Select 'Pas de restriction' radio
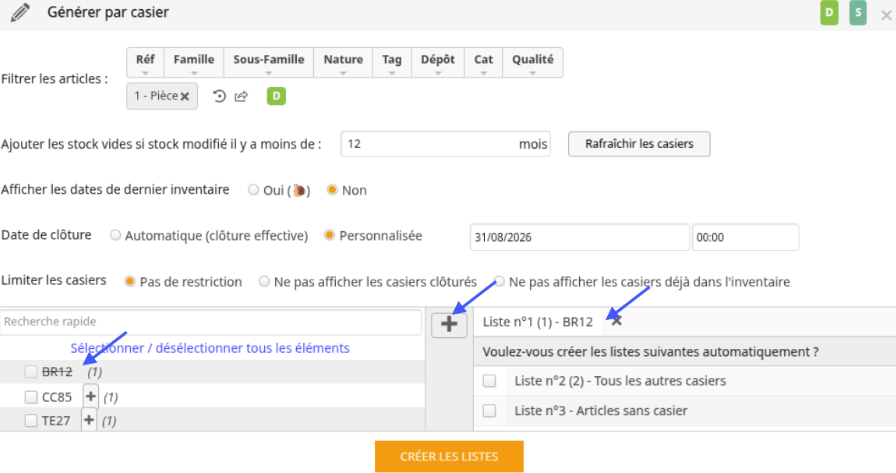This screenshot has width=896, height=473. tap(130, 282)
